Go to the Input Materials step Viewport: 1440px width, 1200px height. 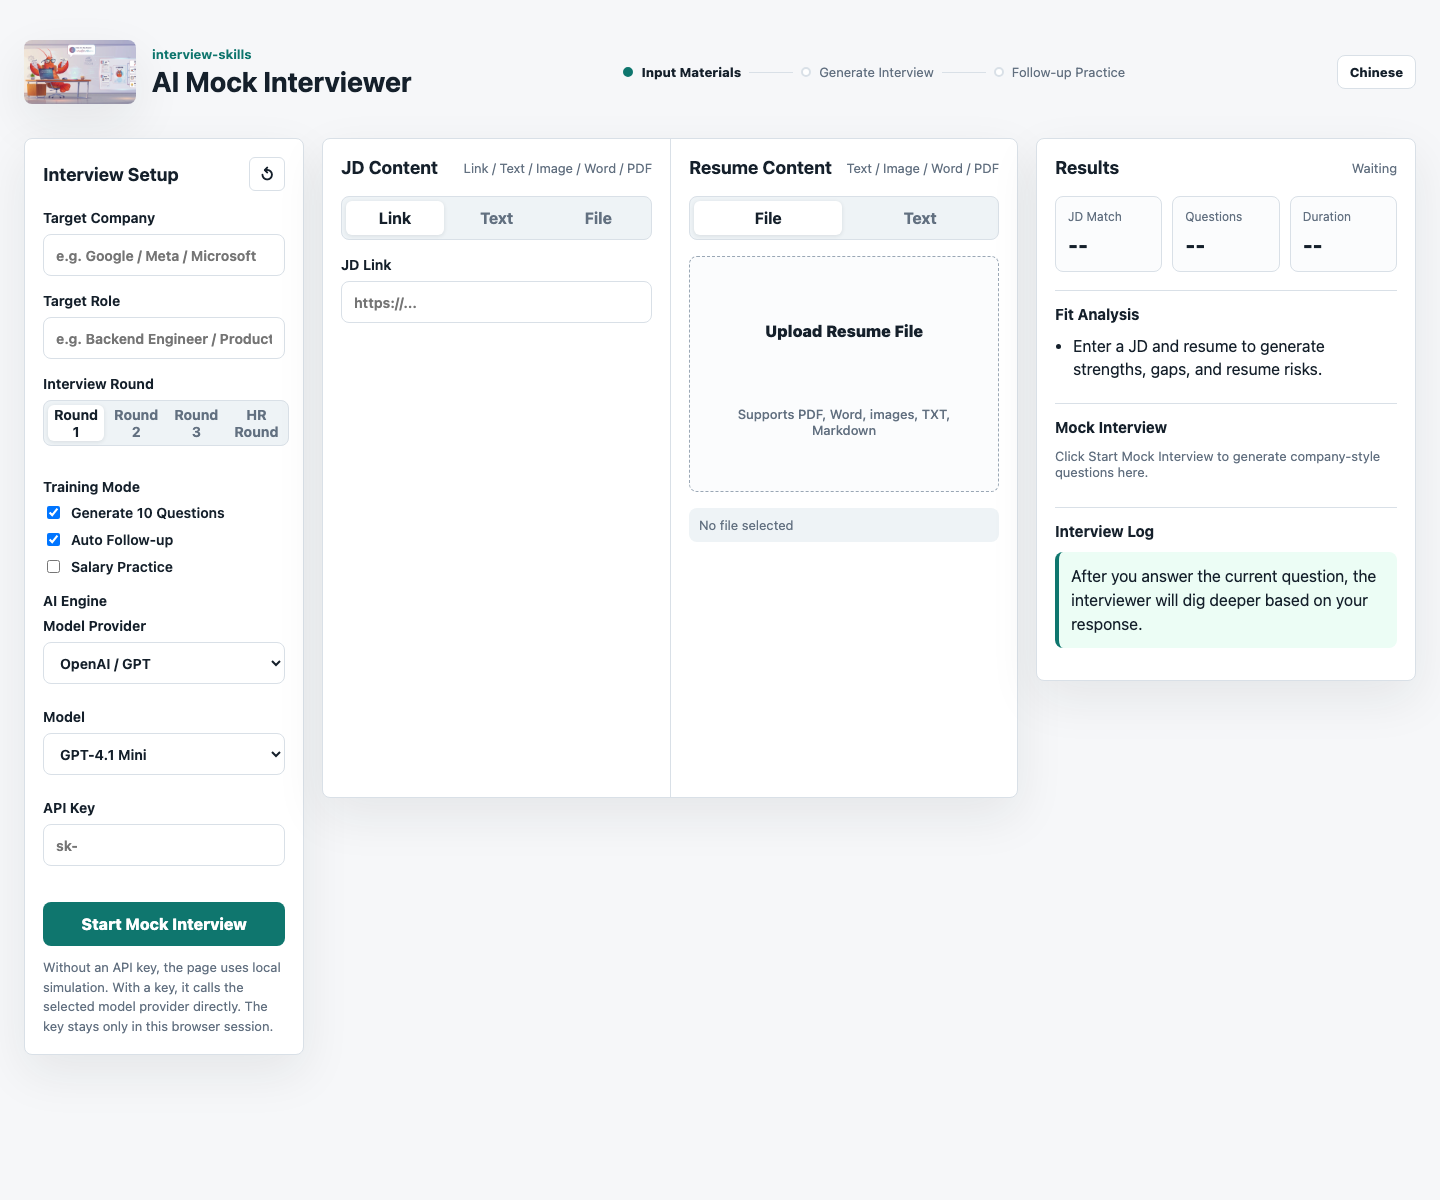click(682, 72)
